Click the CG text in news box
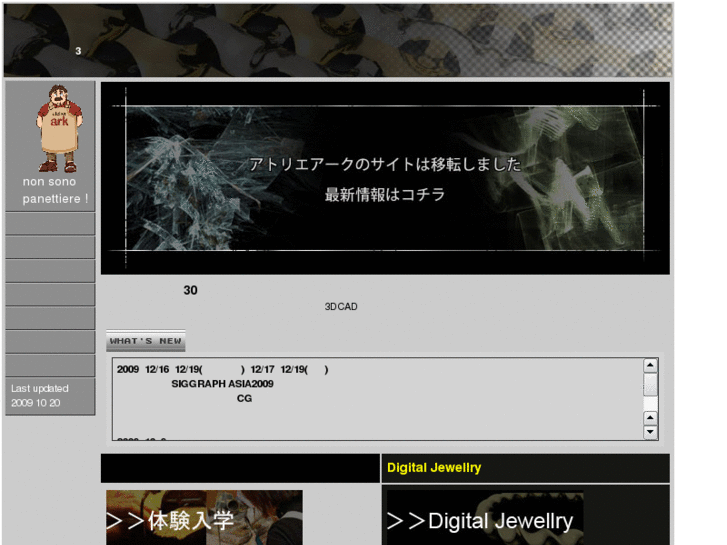Screen dimensions: 727x545 click(244, 398)
